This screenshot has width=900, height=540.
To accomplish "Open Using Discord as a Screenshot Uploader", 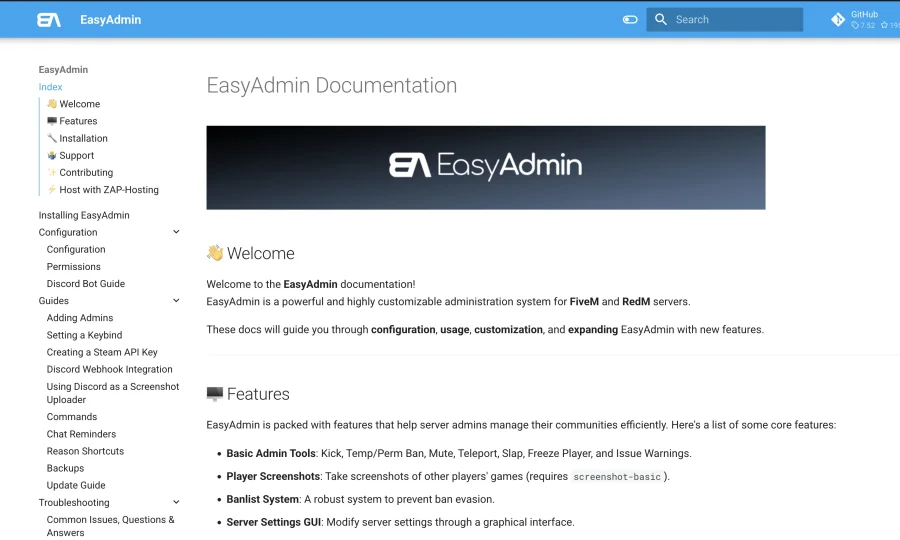I will pos(112,393).
